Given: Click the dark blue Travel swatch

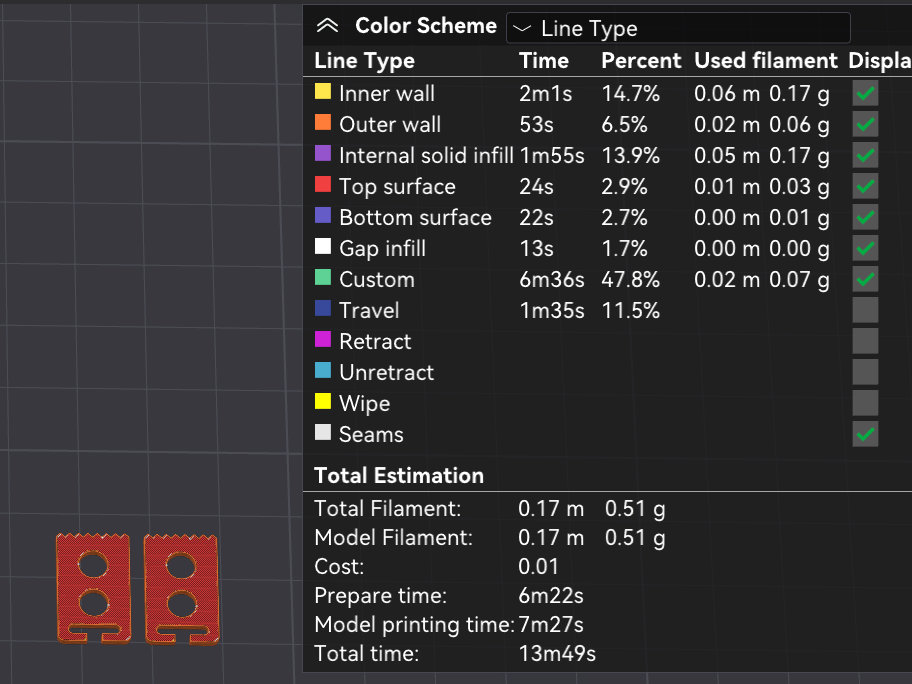Looking at the screenshot, I should (323, 308).
